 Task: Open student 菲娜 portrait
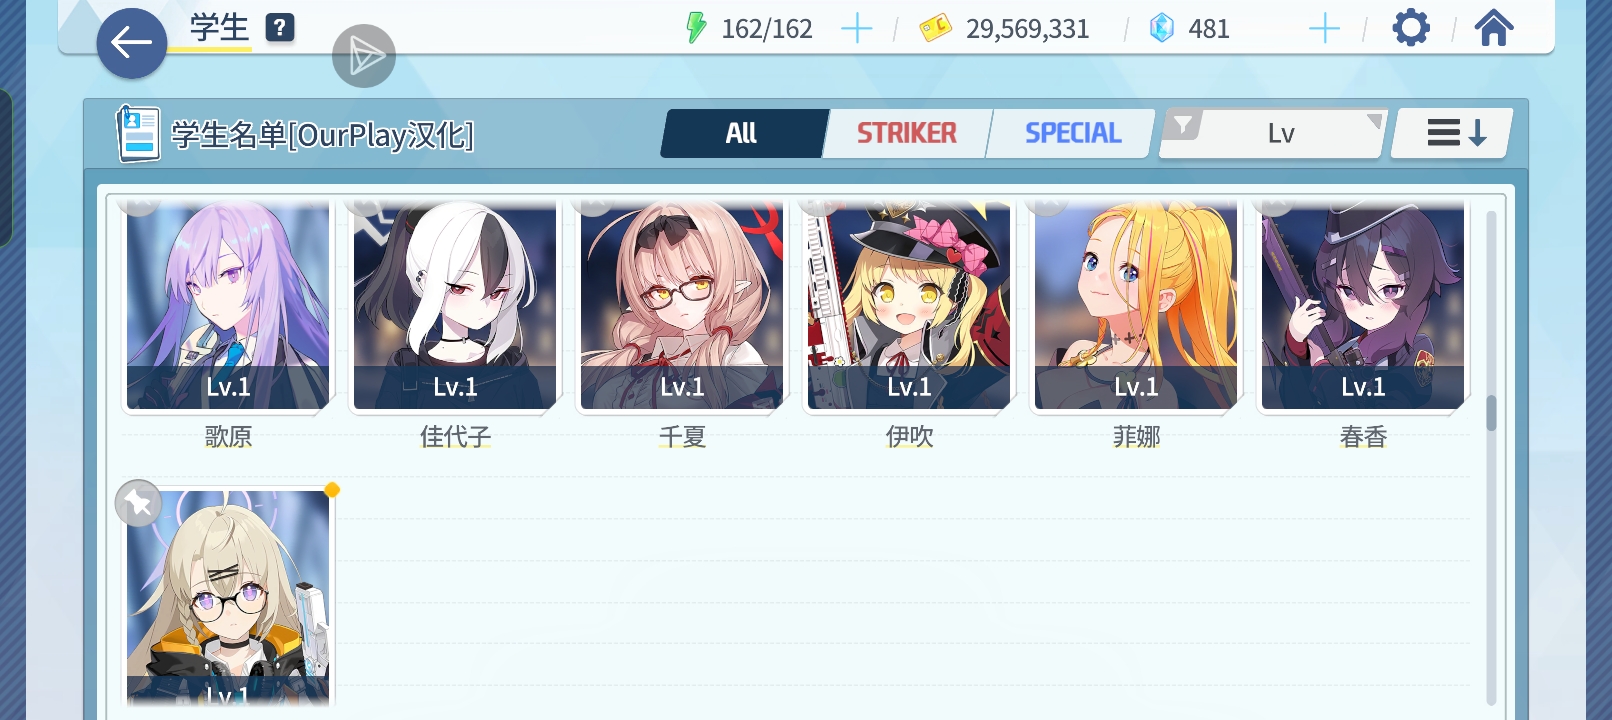[1136, 304]
